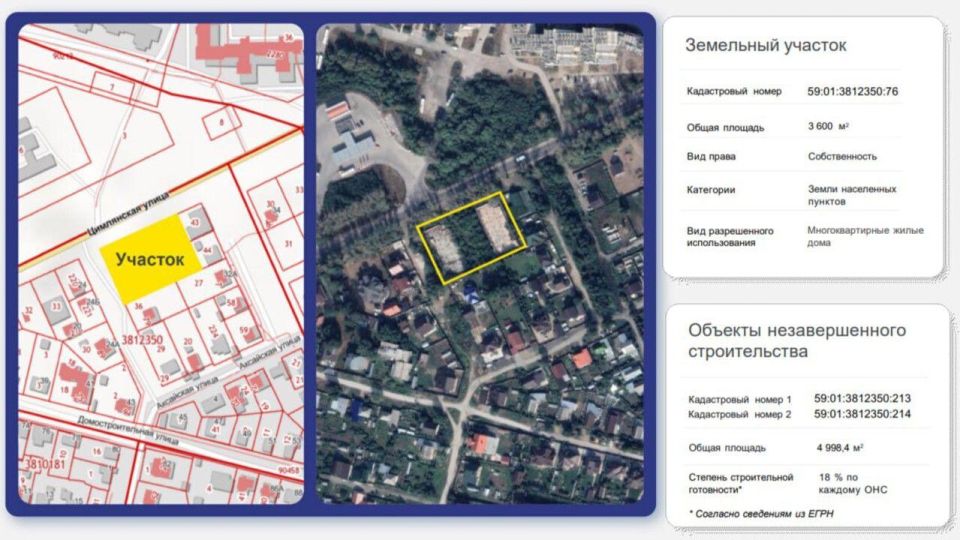Screen dimensions: 960x540
Task: Select cadastral number 59:01:3812350:76
Action: point(852,91)
